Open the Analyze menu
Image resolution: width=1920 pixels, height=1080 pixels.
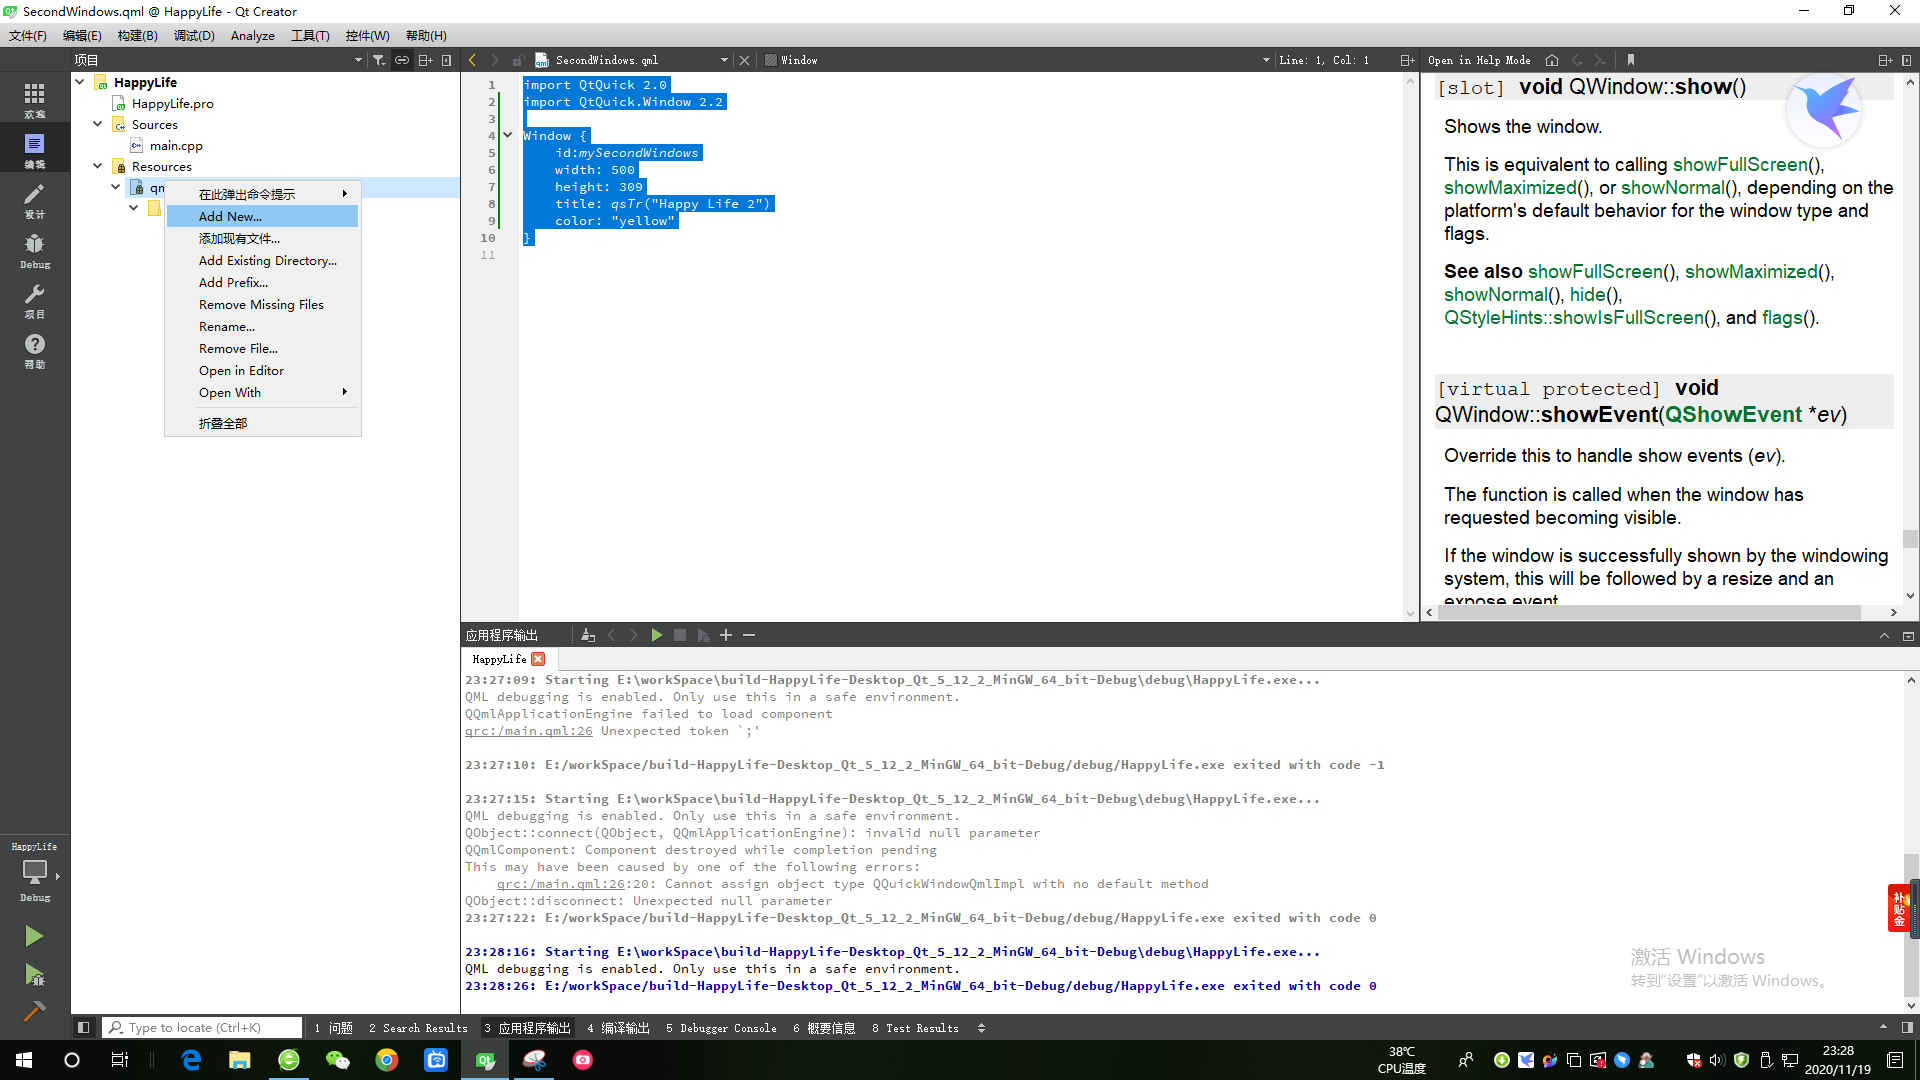click(x=252, y=35)
